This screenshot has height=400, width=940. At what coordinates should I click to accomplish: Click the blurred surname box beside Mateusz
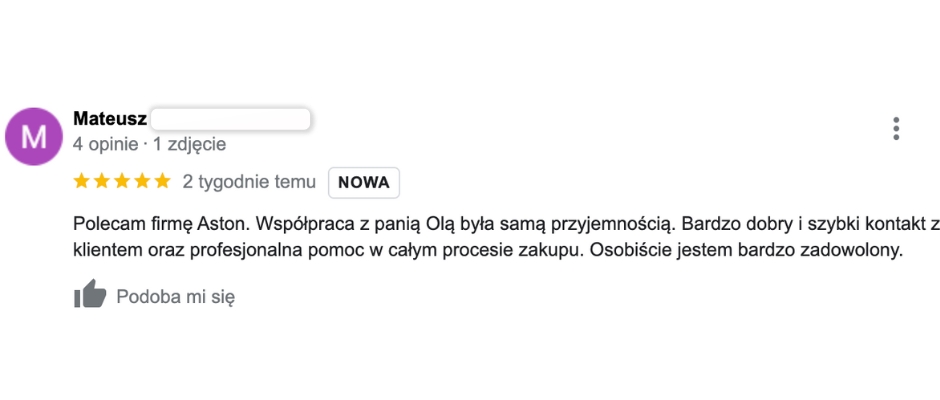[230, 119]
